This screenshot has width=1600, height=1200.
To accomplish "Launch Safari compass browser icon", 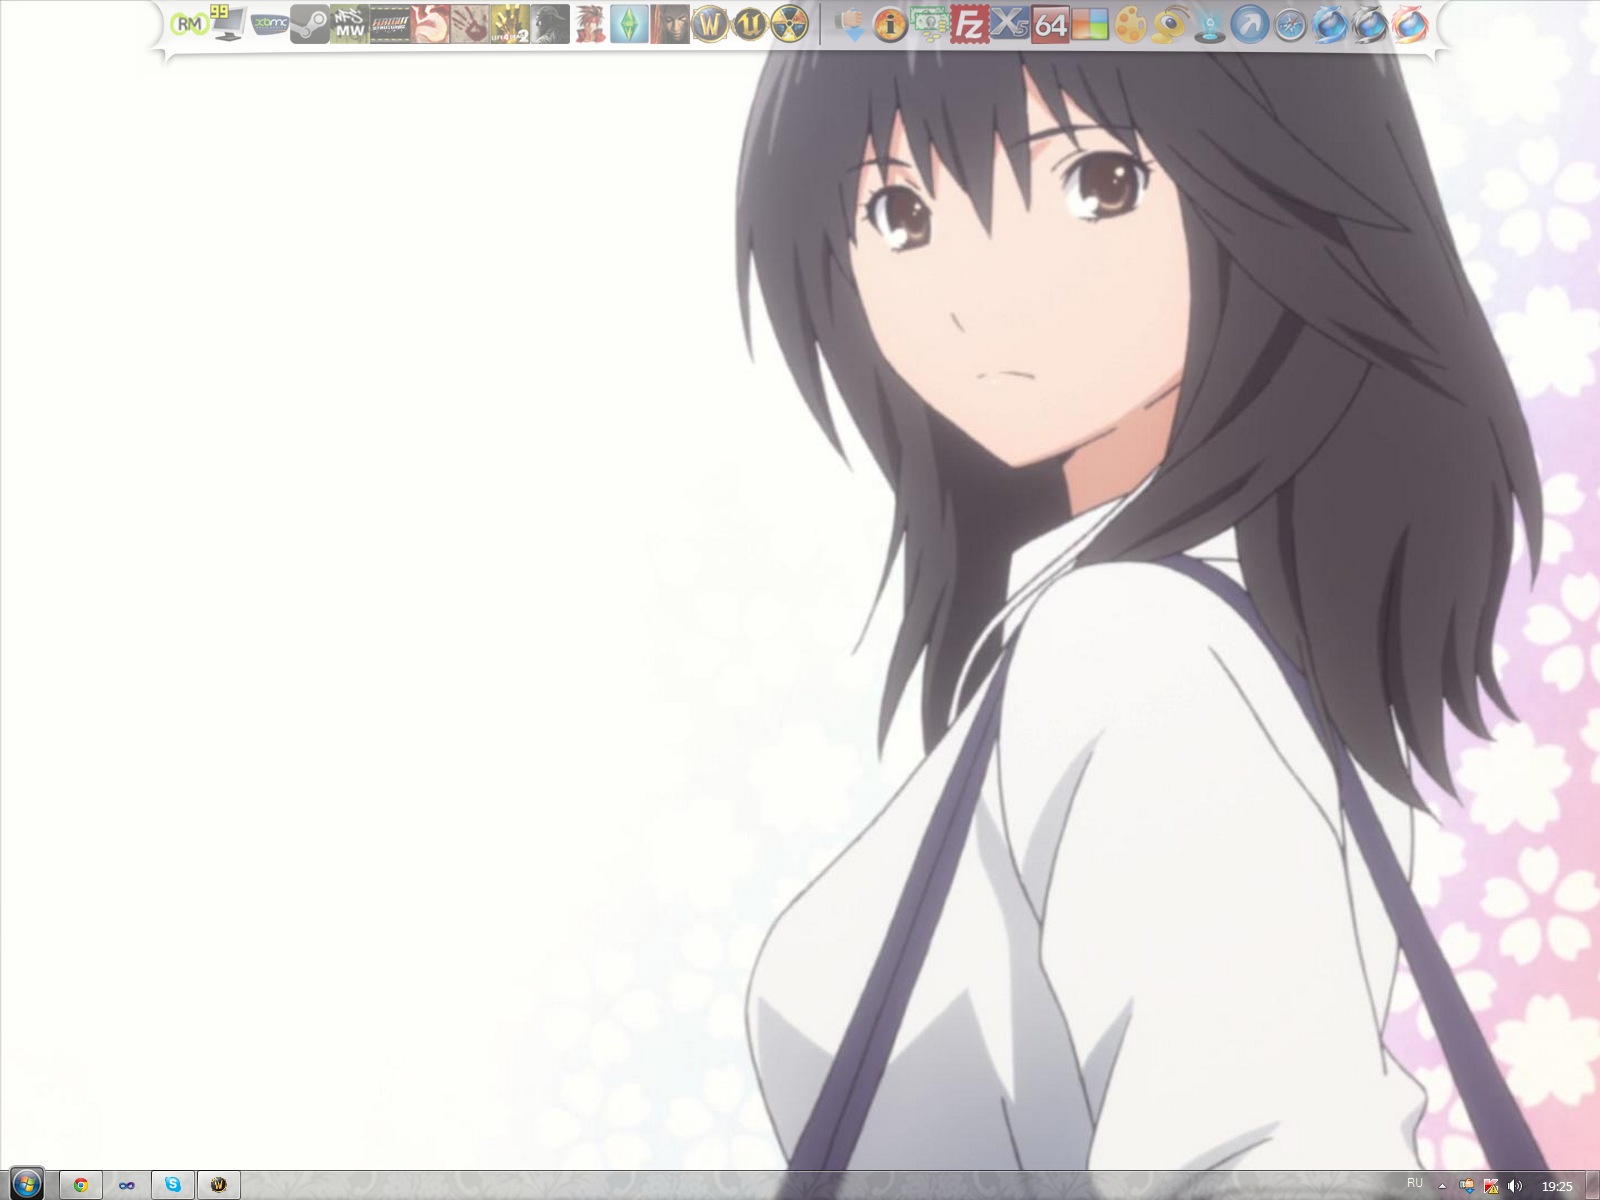I will pyautogui.click(x=1289, y=24).
